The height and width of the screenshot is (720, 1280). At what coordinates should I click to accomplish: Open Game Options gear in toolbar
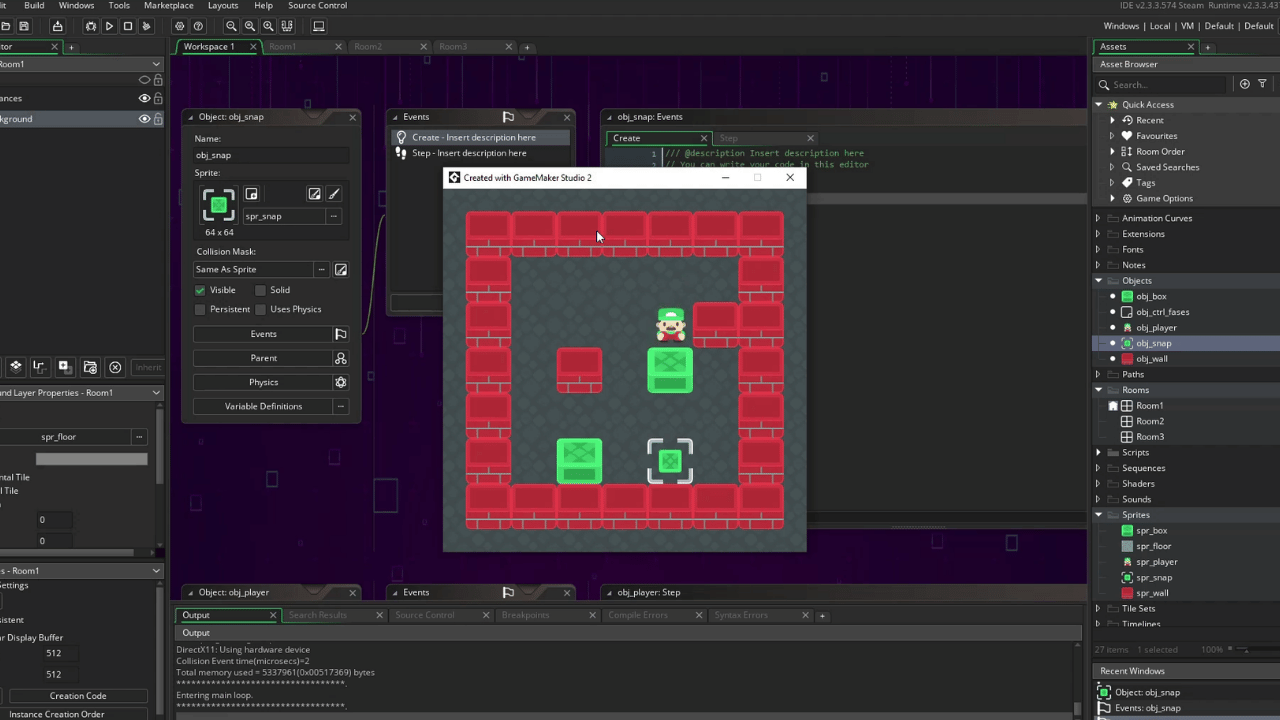pos(180,26)
